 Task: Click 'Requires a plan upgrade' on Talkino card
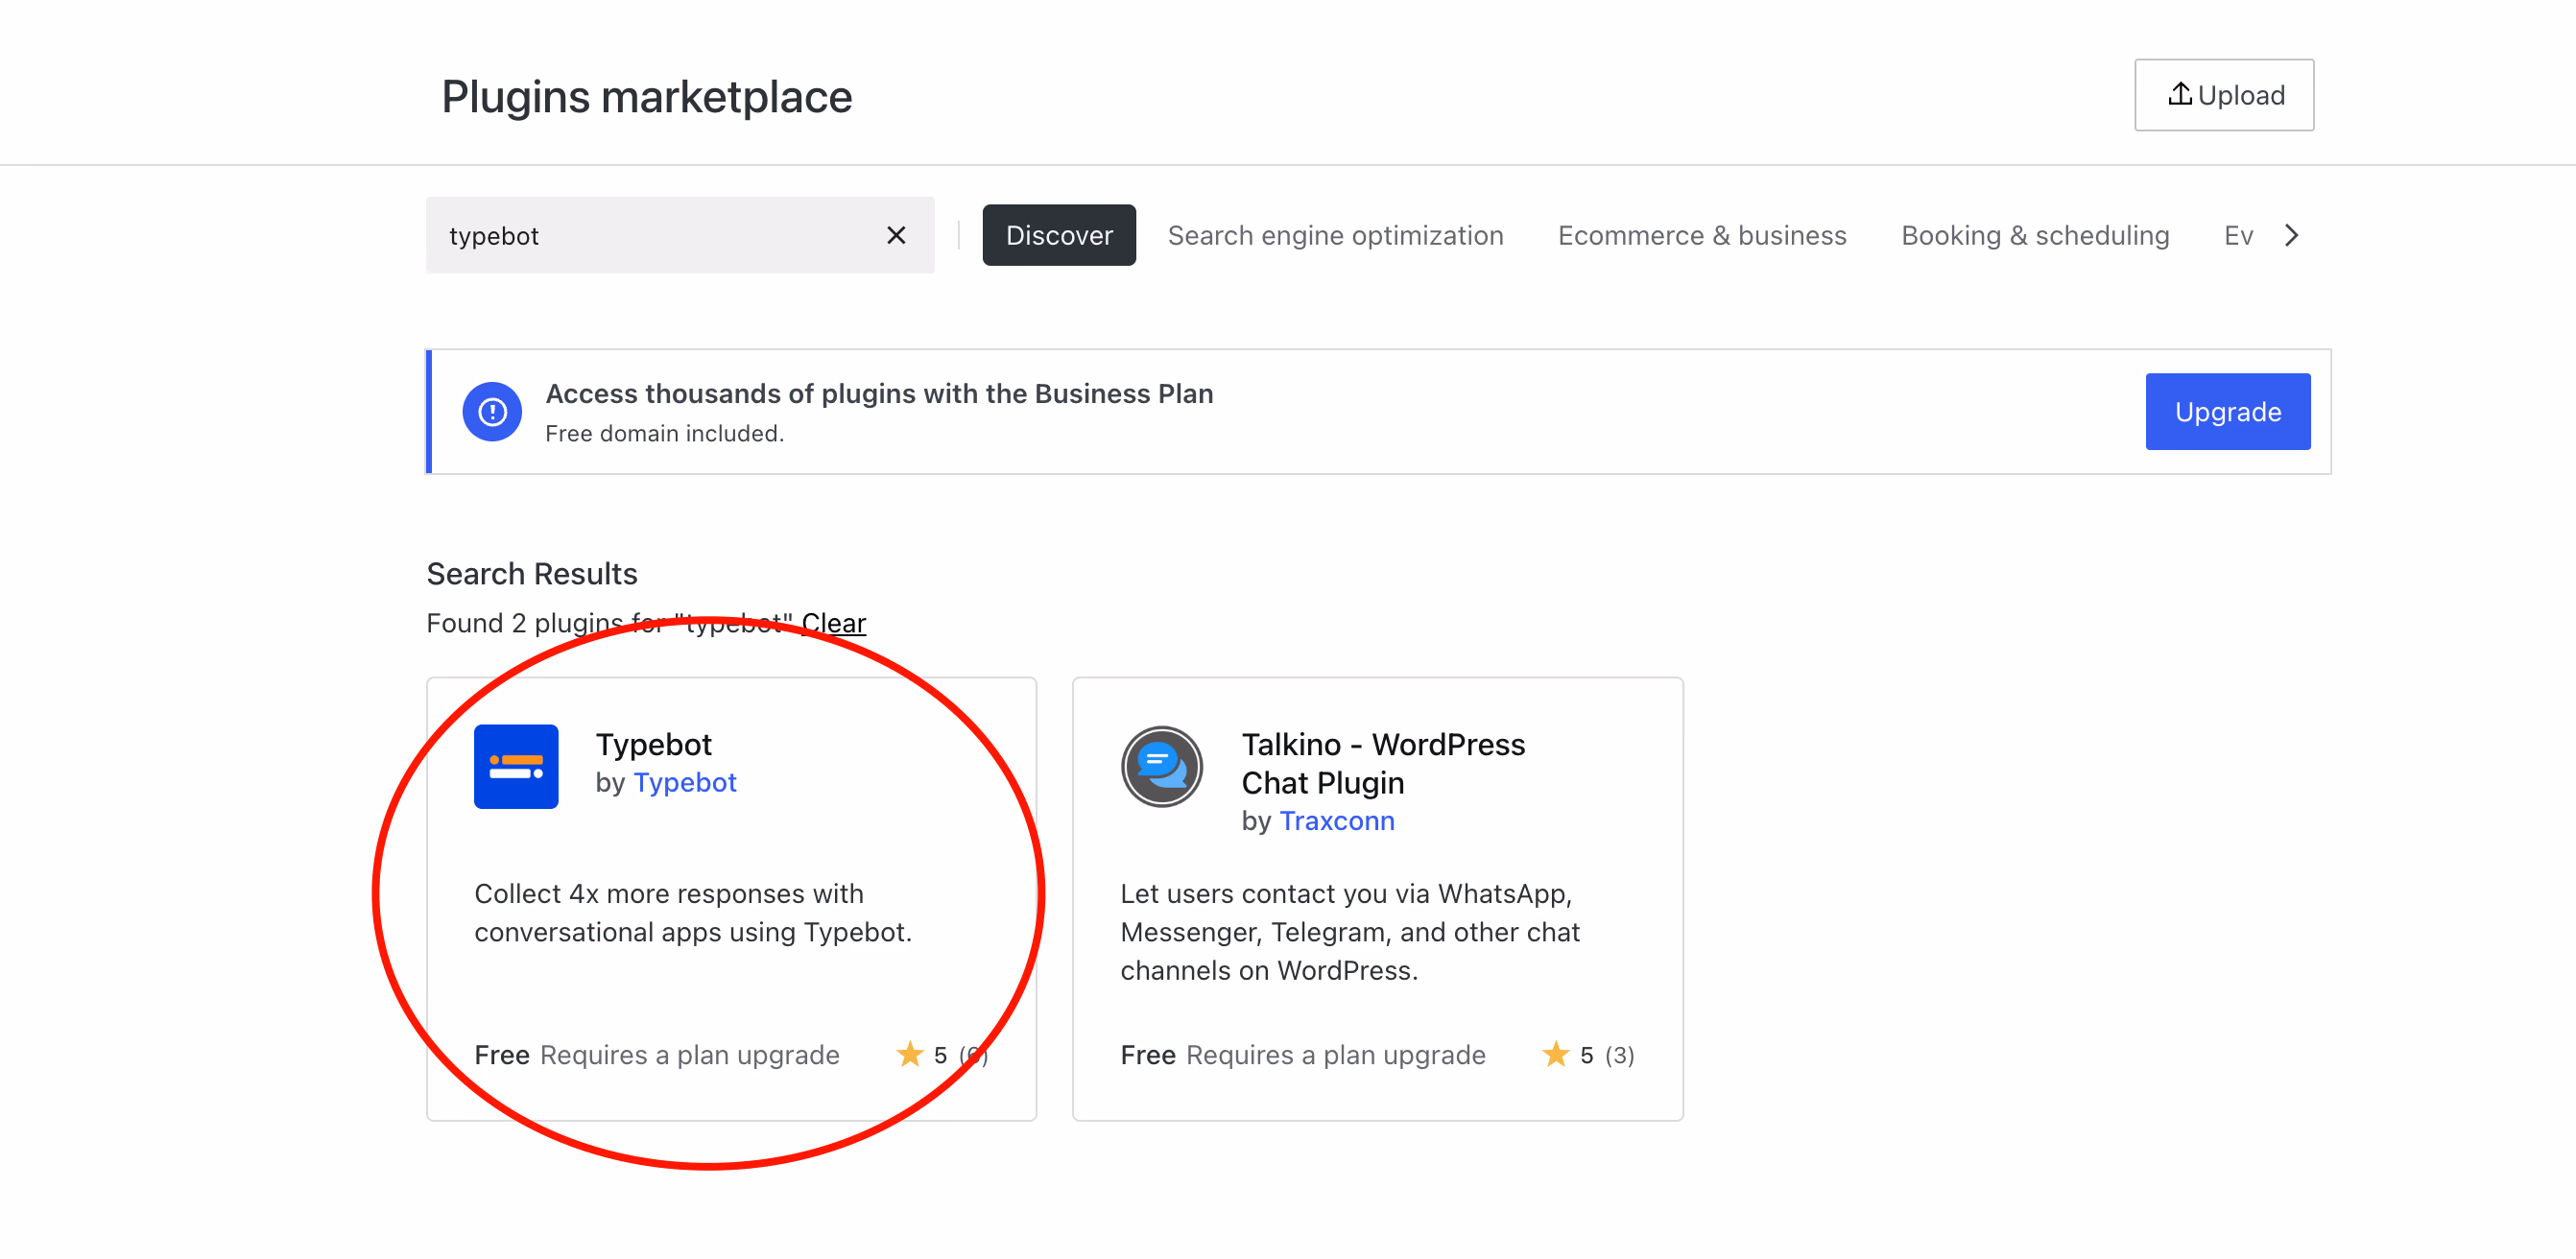[1335, 1054]
